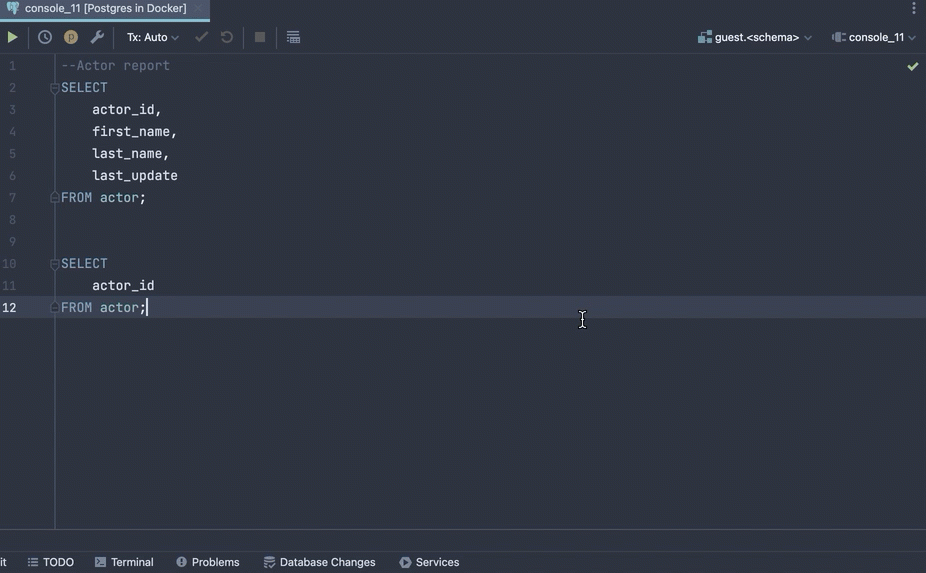Image resolution: width=926 pixels, height=573 pixels.
Task: Click 'actor_id' on line 11
Action: (123, 285)
